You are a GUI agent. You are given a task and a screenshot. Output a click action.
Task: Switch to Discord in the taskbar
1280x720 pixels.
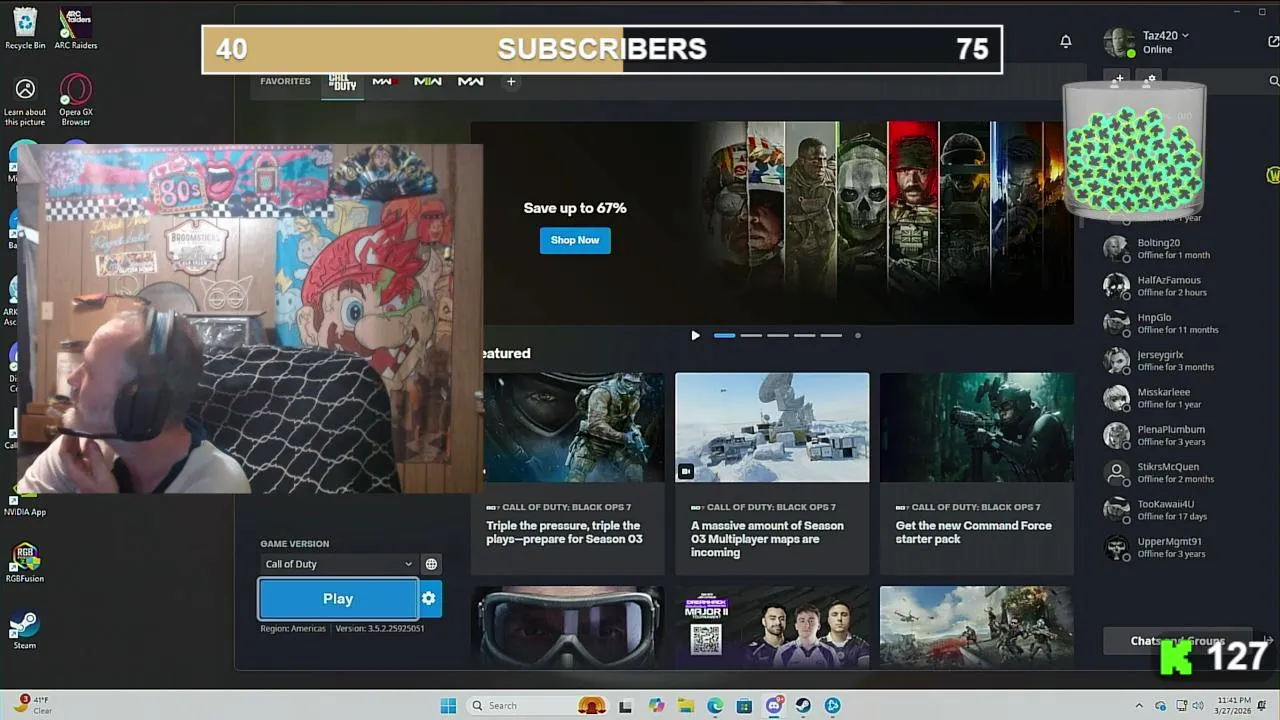774,706
